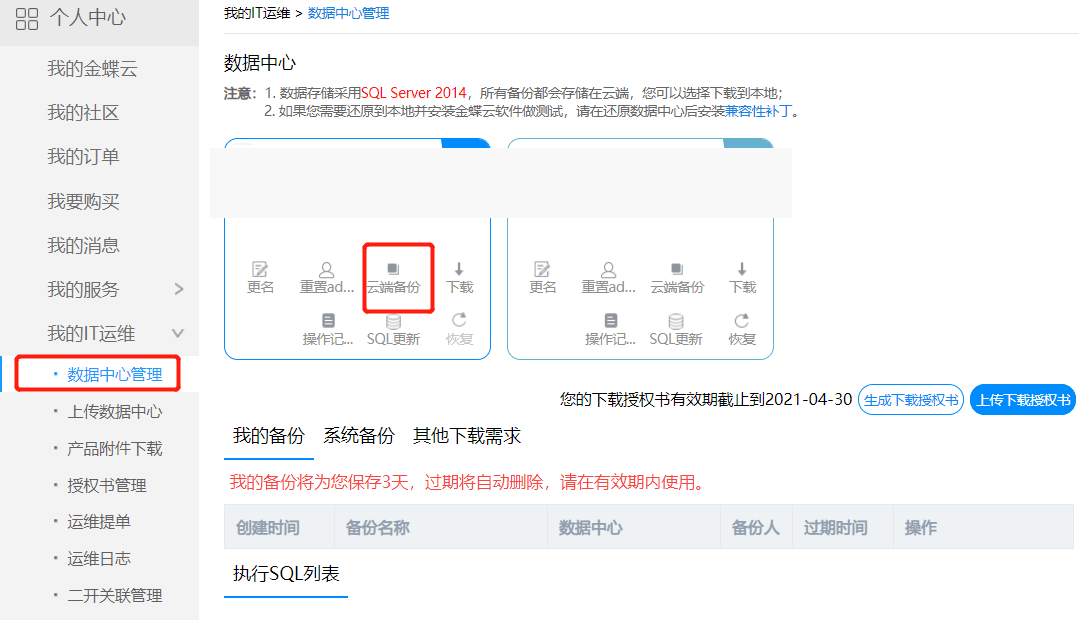Click the 下载 download icon on first data center
Screen dimensions: 1080x620
[x=459, y=277]
